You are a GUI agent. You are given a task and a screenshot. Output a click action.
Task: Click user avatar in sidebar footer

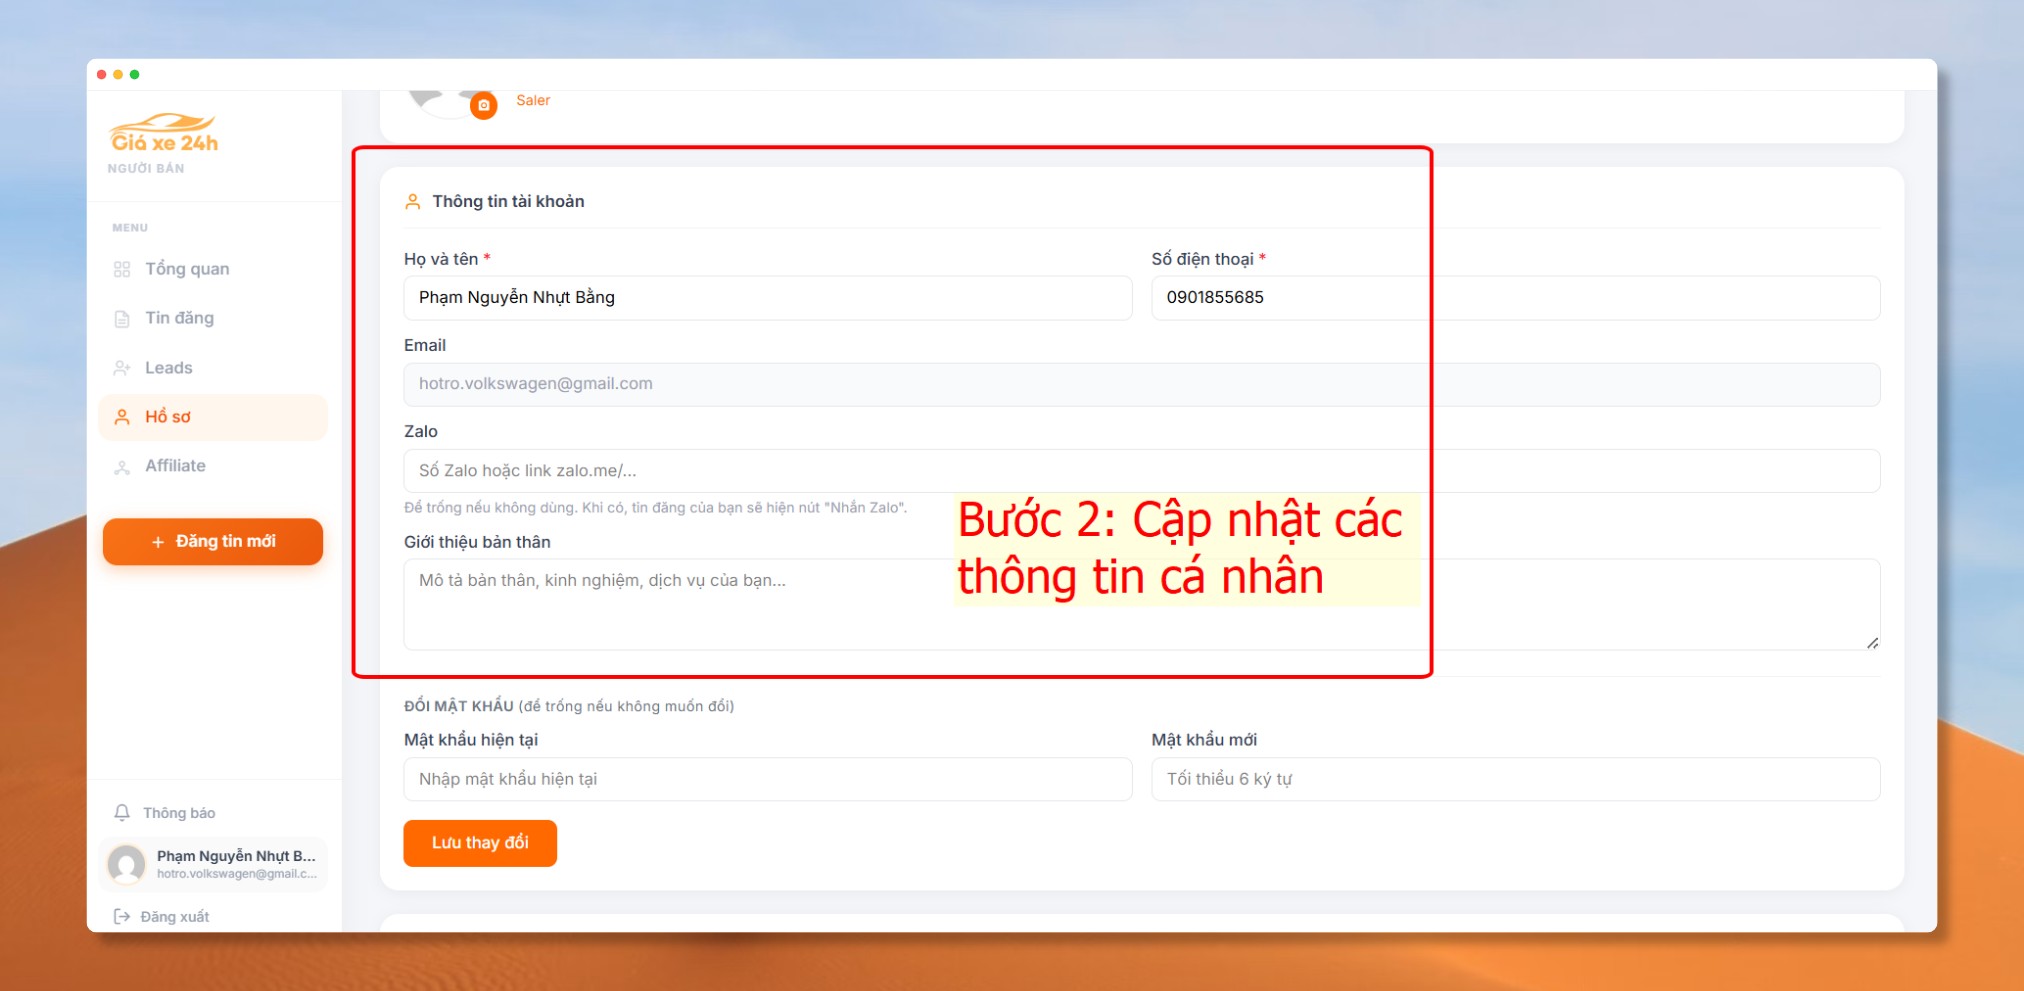click(x=127, y=864)
